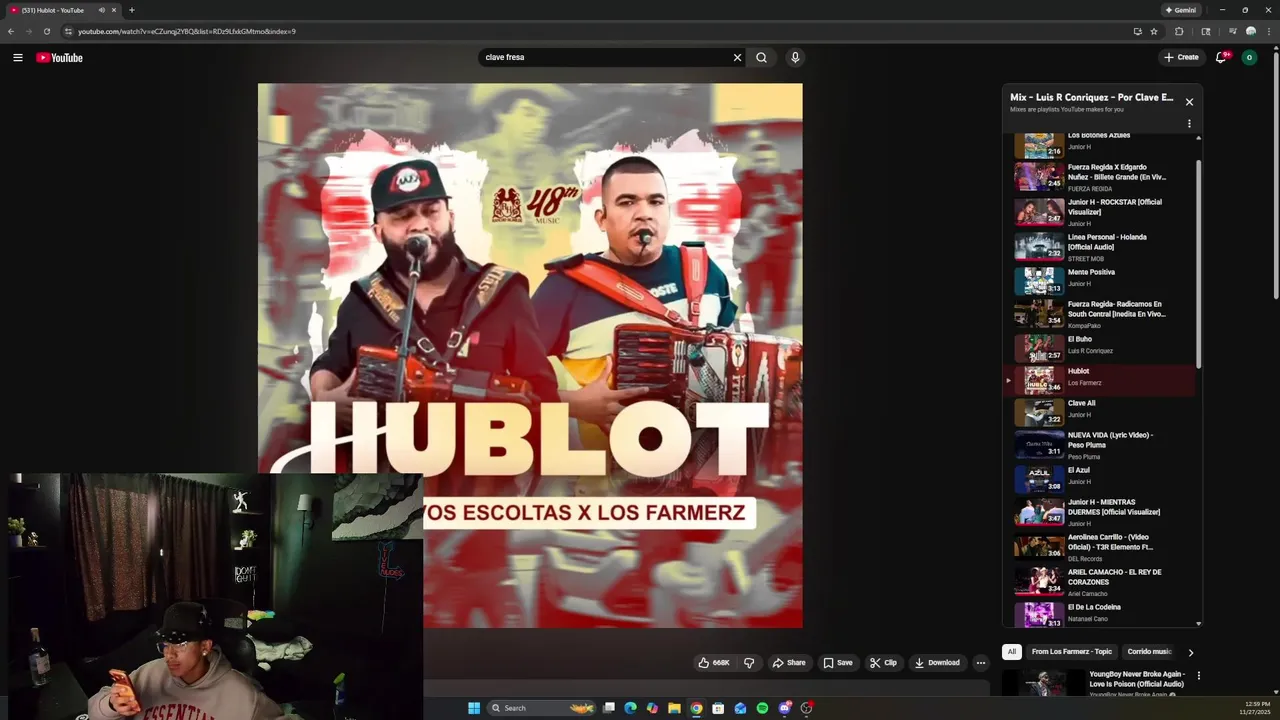Open Gemini in Chrome

point(1181,10)
